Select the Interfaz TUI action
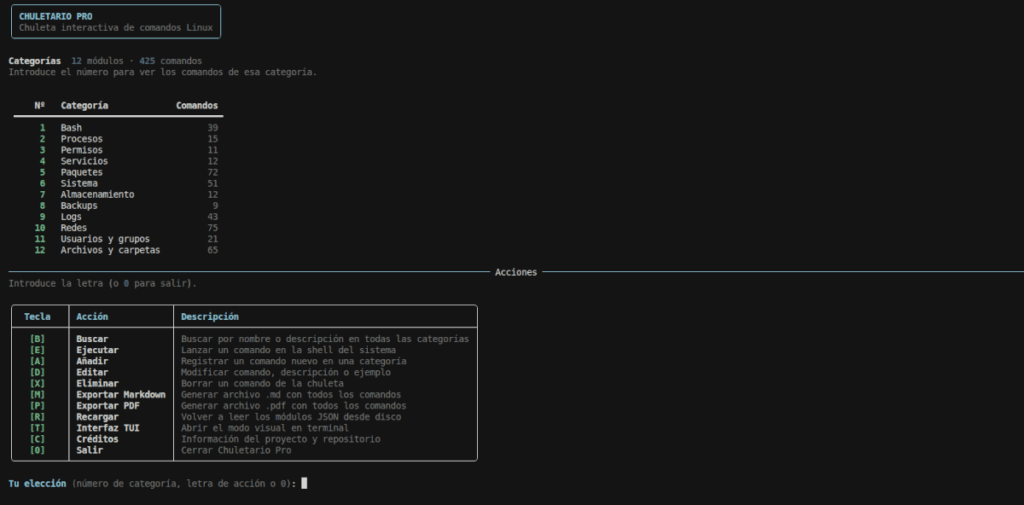 click(x=108, y=428)
